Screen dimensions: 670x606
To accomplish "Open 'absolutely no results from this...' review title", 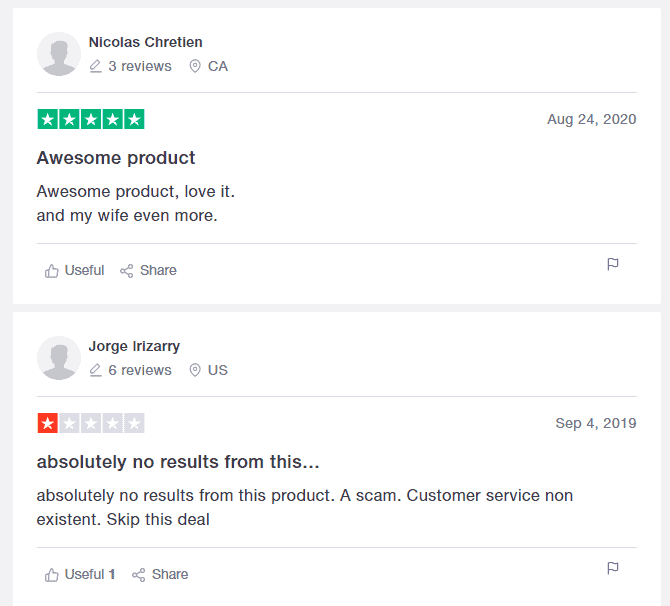I will (178, 462).
